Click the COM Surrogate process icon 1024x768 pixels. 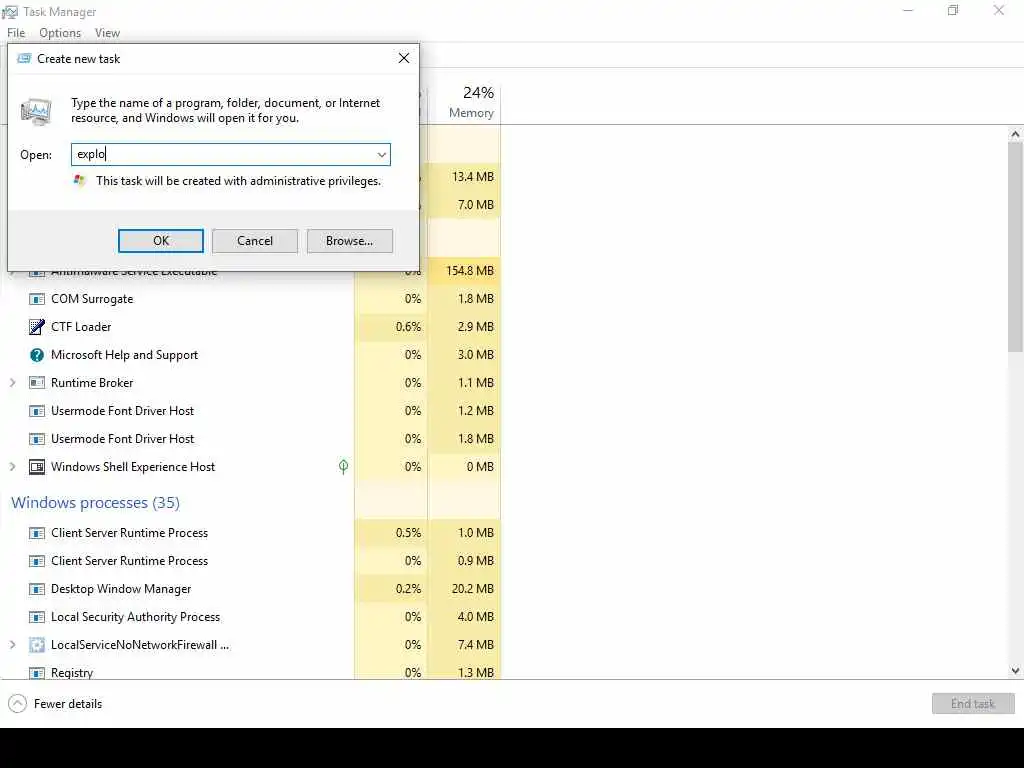coord(37,299)
